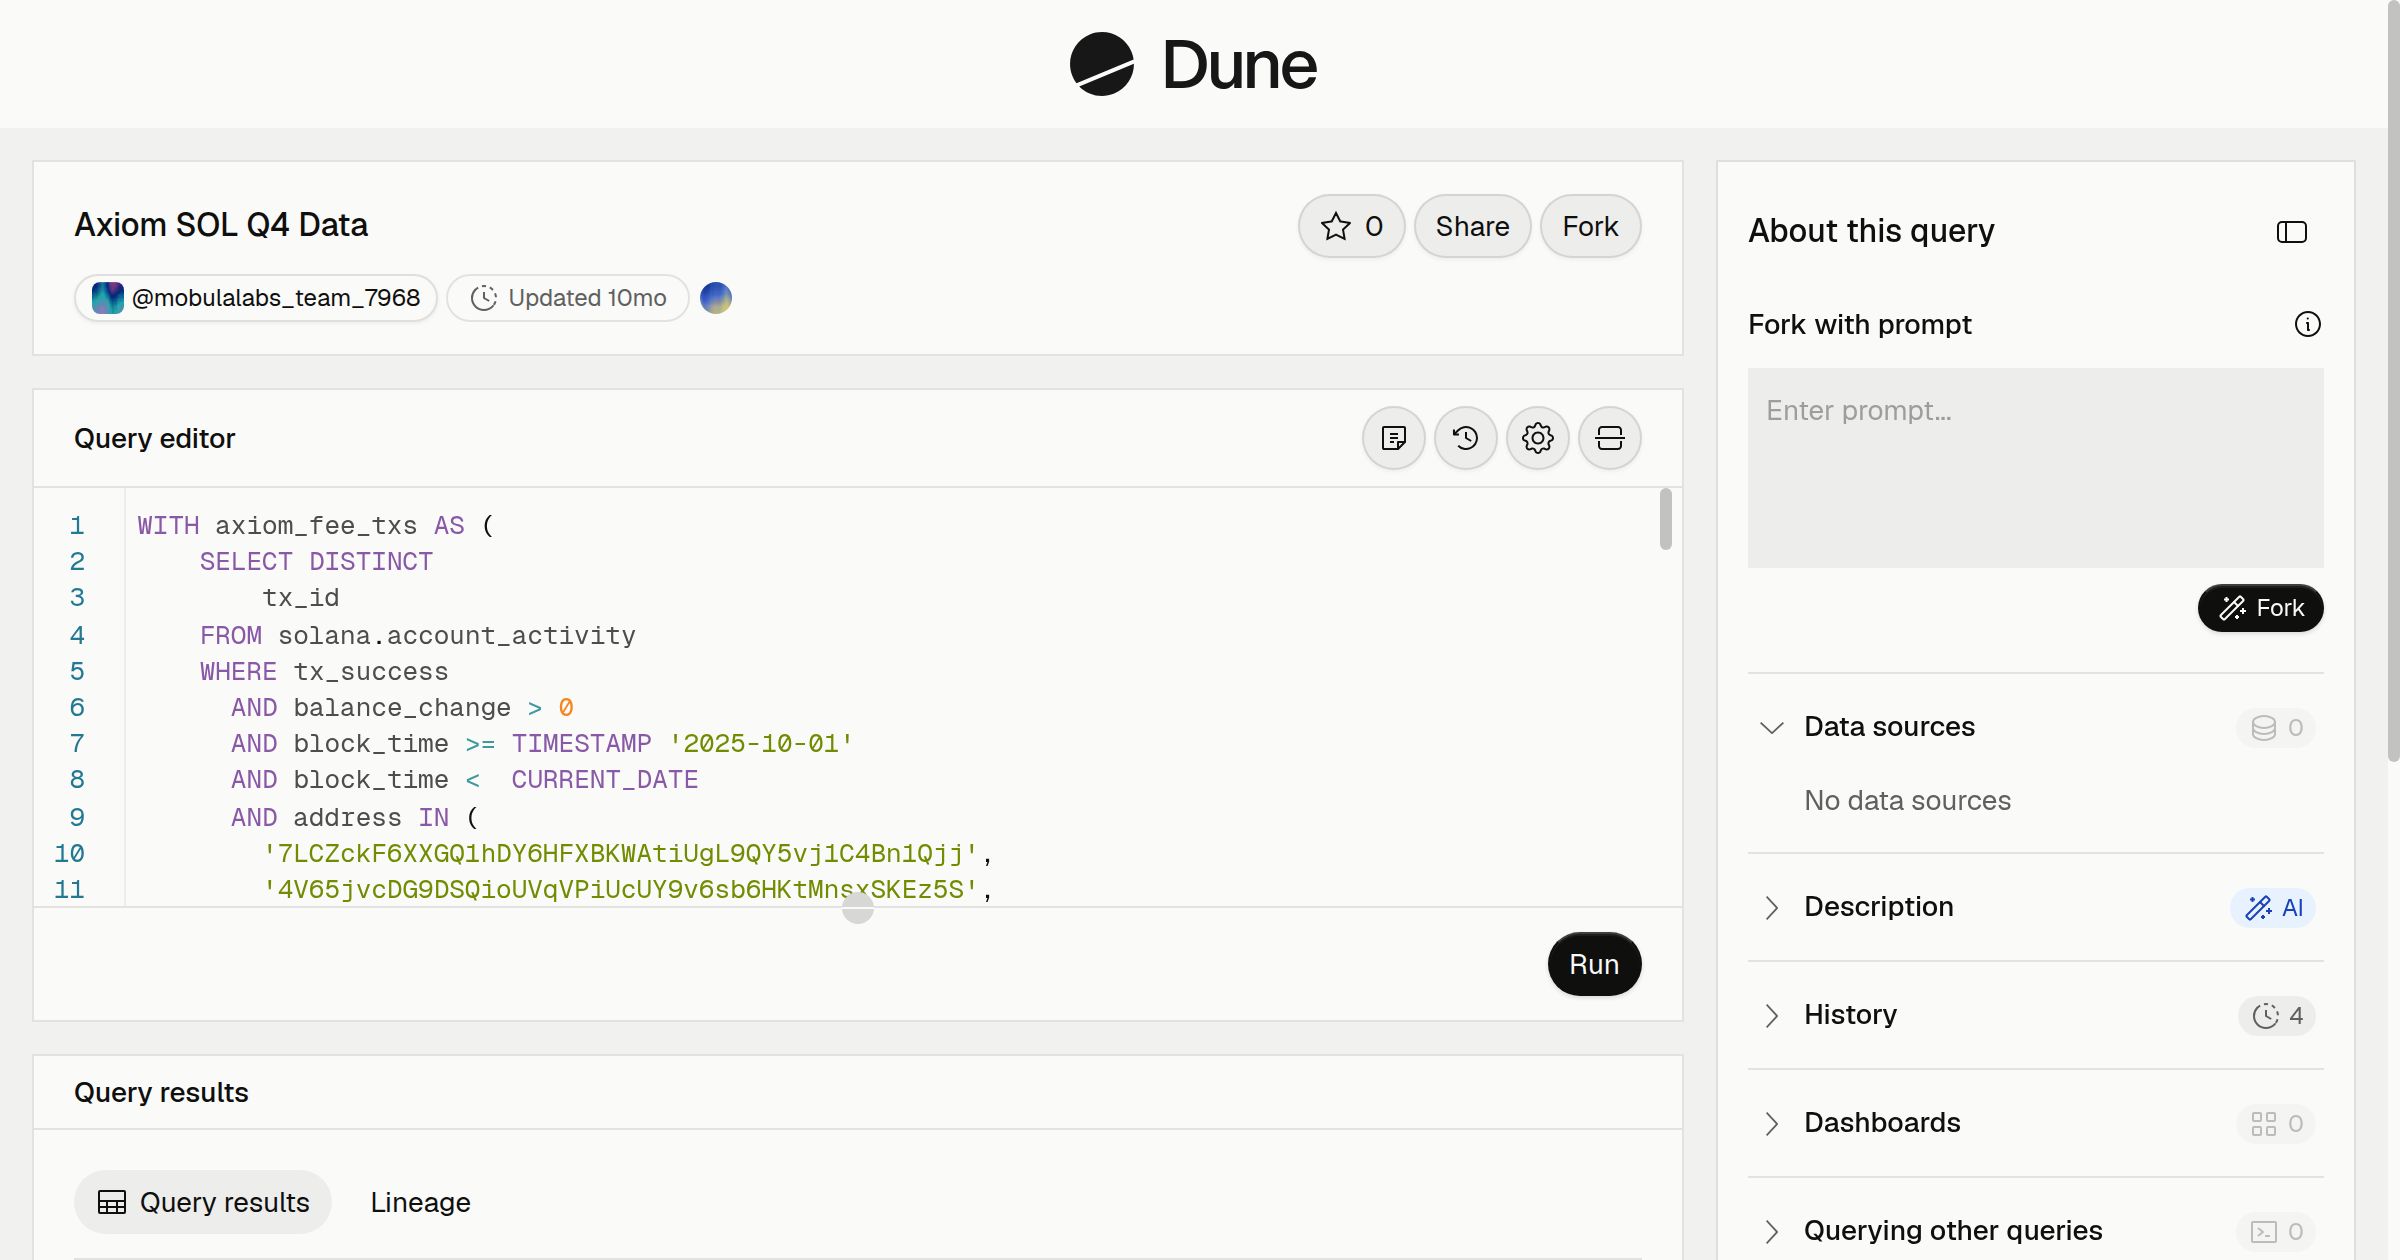This screenshot has height=1260, width=2400.
Task: Click the History count badge showing 4
Action: (x=2277, y=1016)
